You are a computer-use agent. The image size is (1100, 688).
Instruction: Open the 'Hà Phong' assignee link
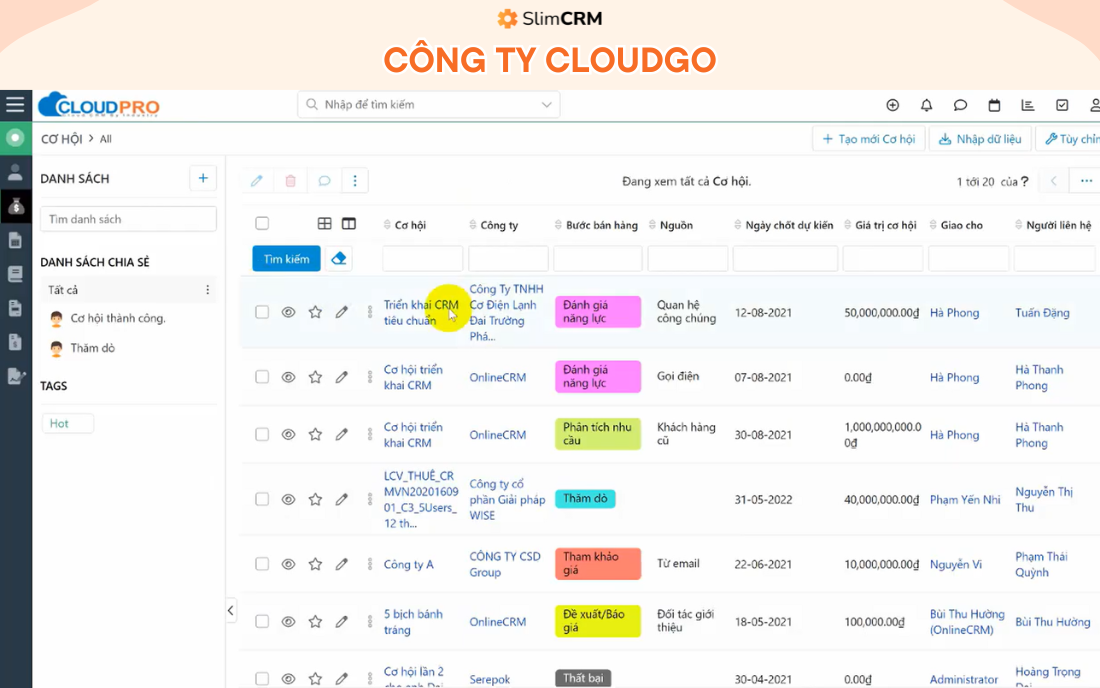pos(954,312)
